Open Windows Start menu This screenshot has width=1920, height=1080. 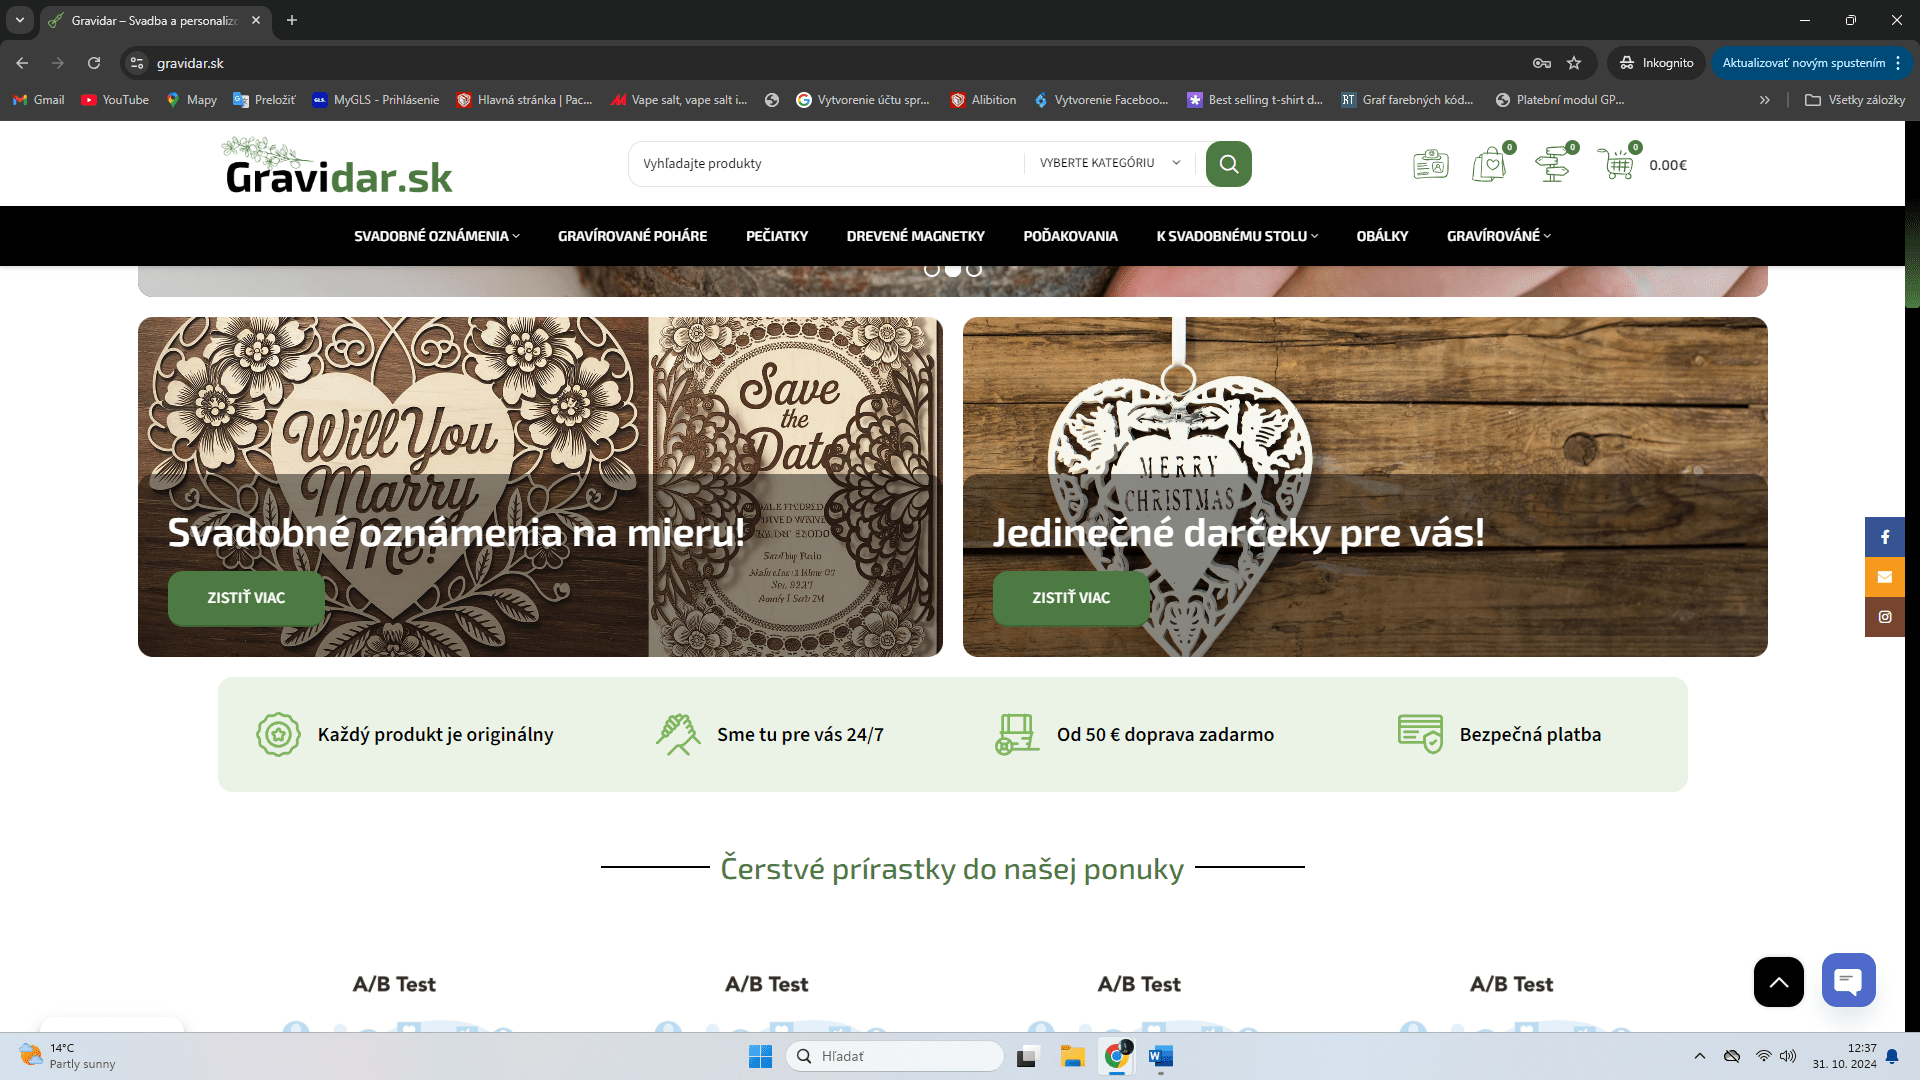click(x=760, y=1056)
